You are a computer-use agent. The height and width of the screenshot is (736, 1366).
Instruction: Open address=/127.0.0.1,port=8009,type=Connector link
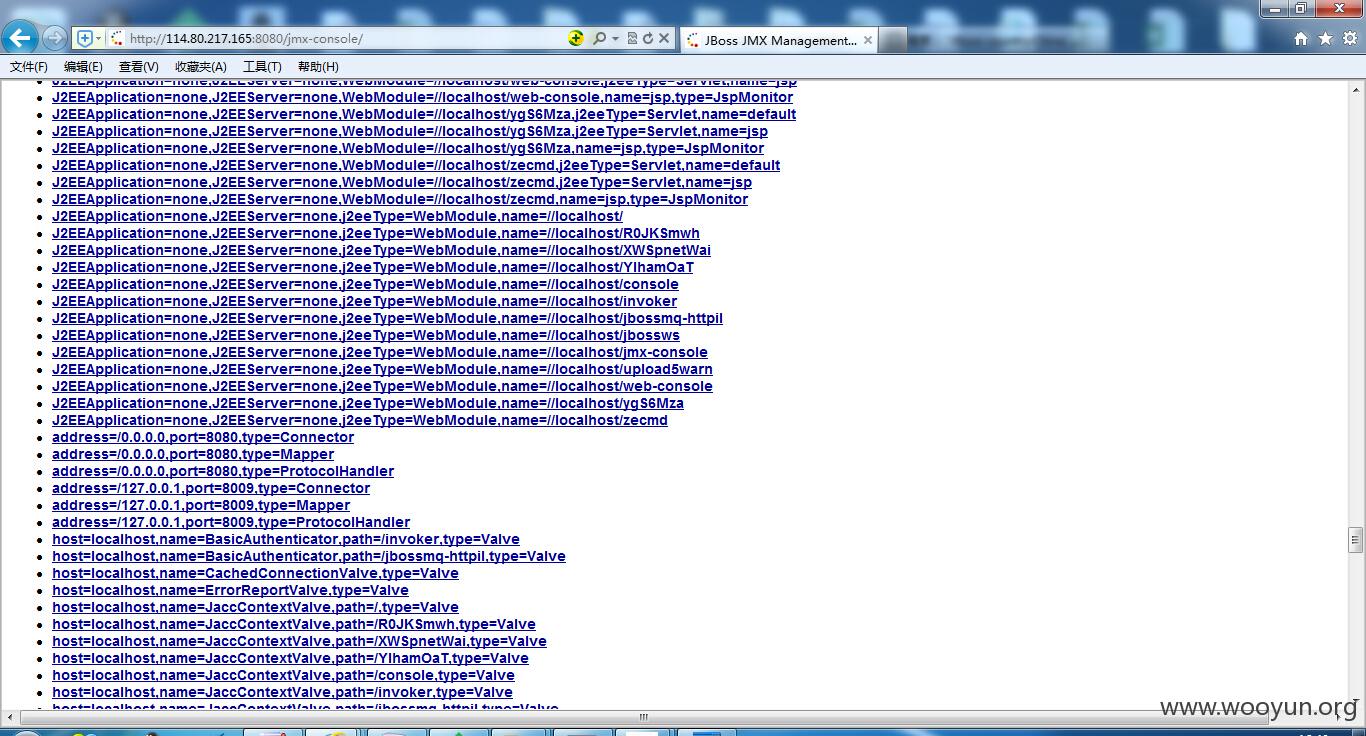point(211,488)
